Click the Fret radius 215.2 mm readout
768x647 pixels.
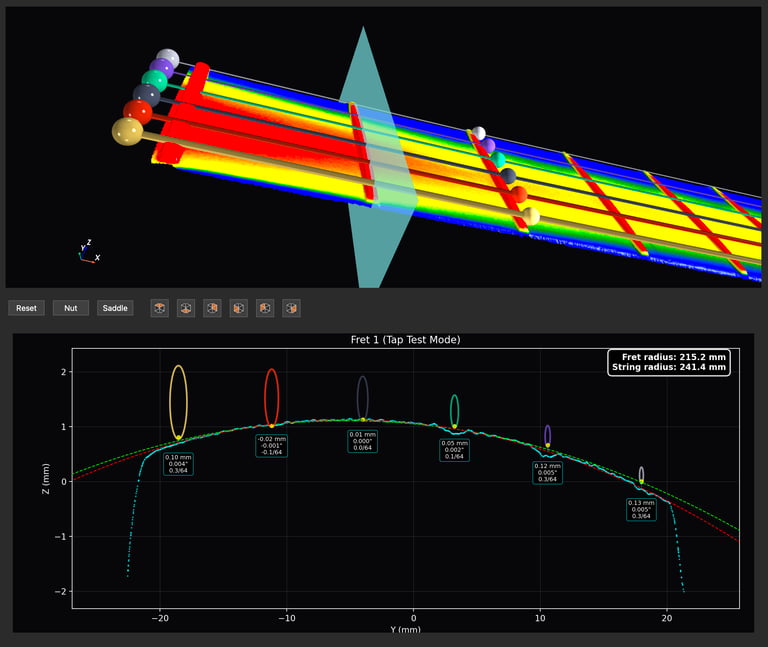[x=673, y=357]
